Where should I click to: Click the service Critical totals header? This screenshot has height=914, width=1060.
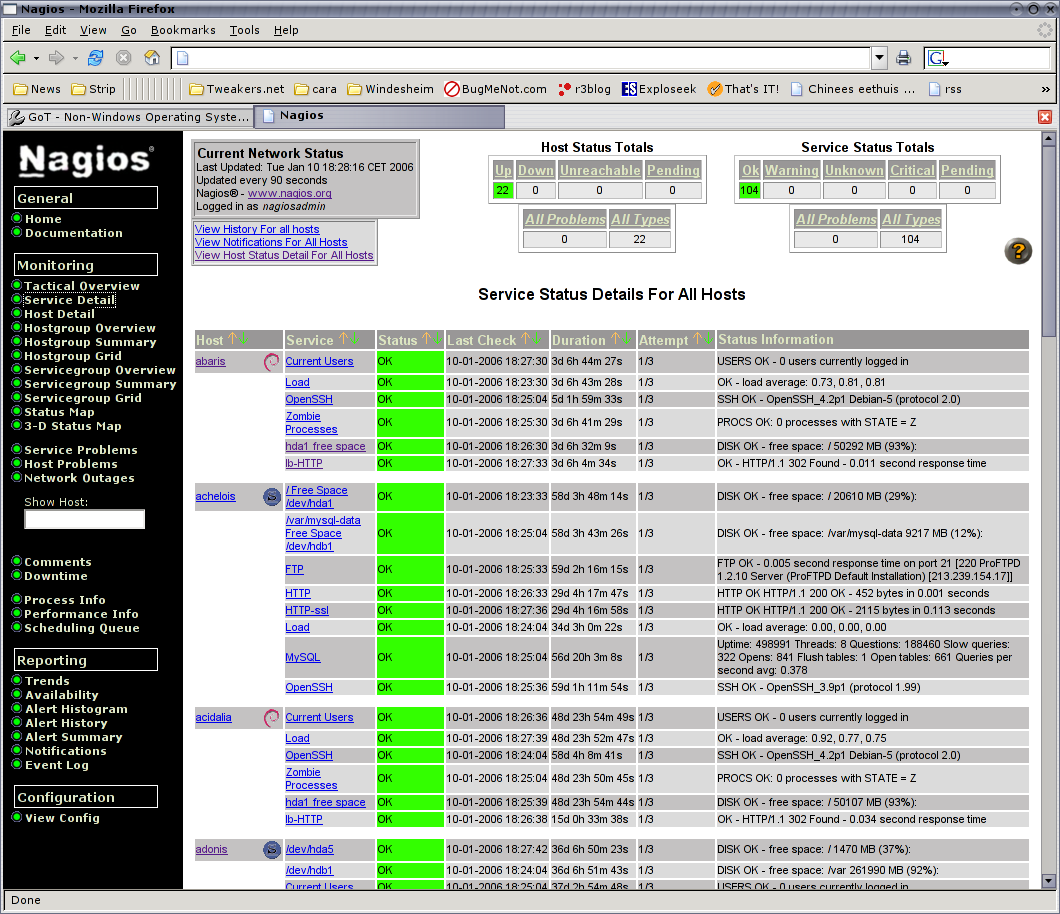point(912,170)
